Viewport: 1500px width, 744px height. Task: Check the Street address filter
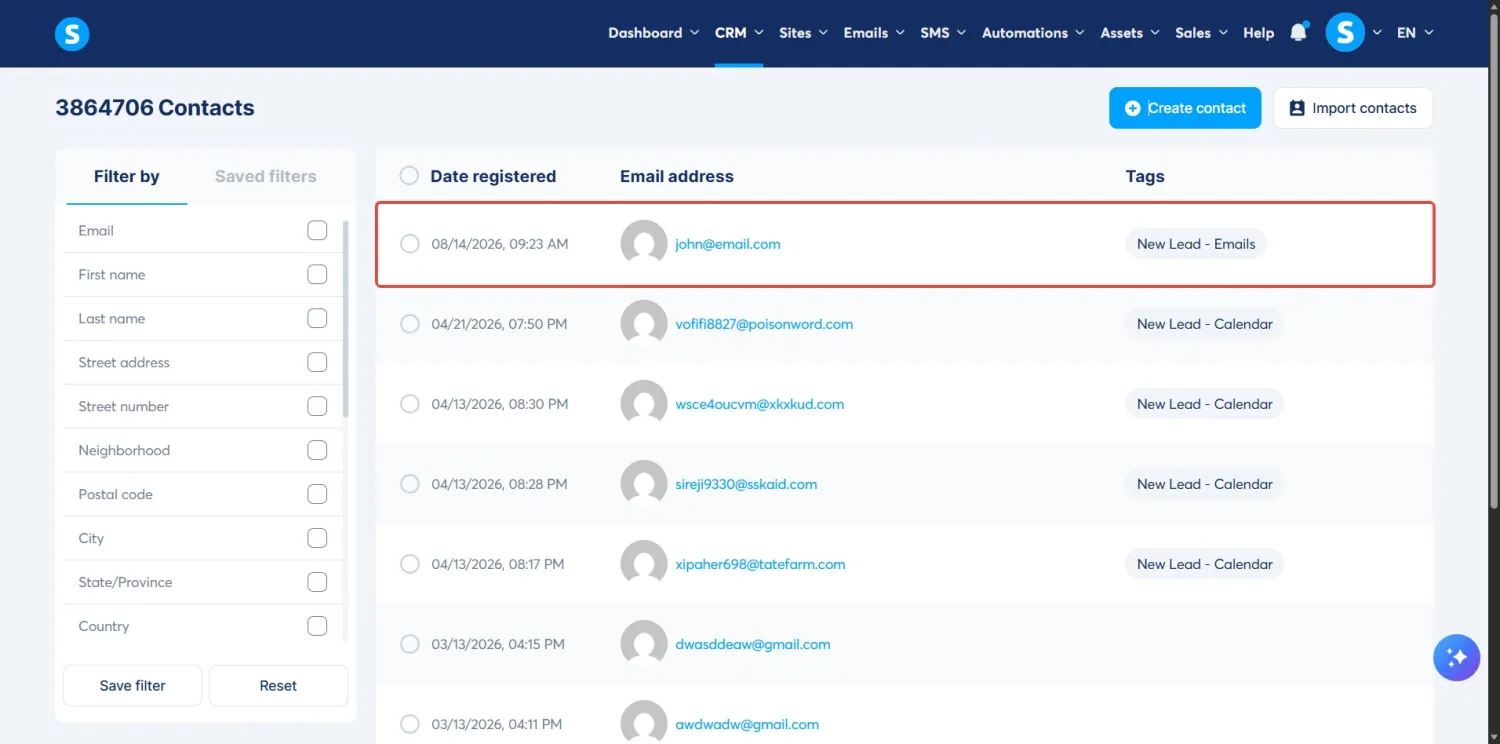(x=317, y=362)
